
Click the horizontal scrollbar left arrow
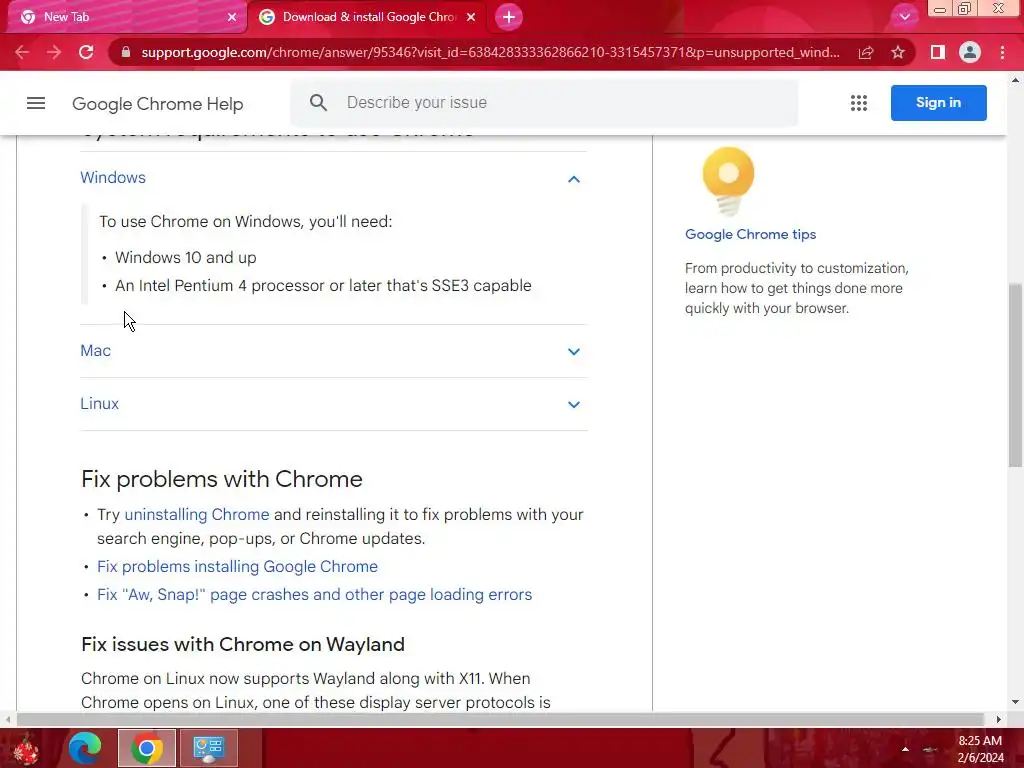[x=8, y=719]
